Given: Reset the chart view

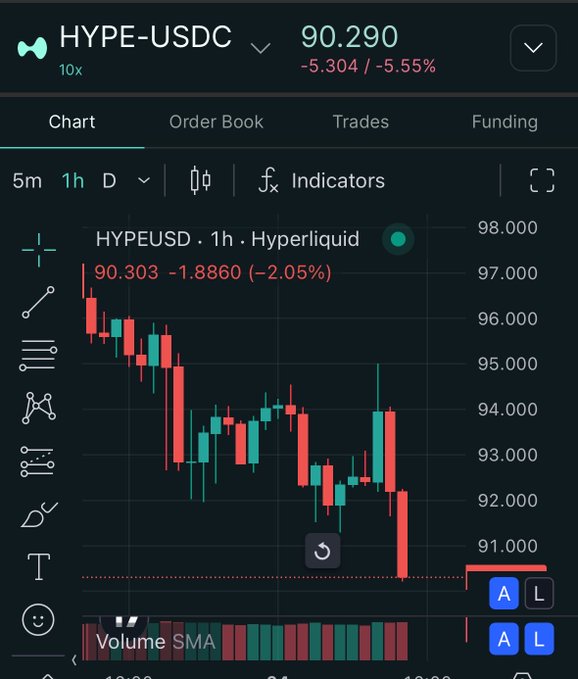Looking at the screenshot, I should click(323, 551).
